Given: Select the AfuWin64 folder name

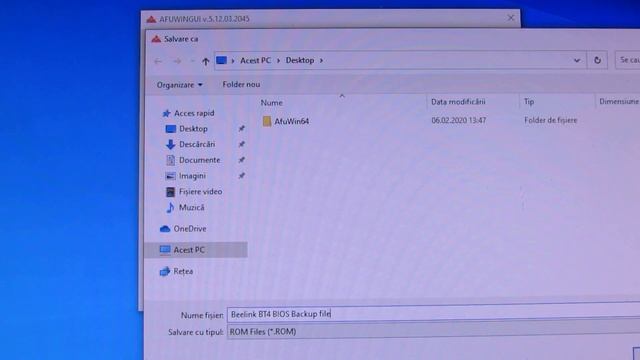Looking at the screenshot, I should point(291,121).
